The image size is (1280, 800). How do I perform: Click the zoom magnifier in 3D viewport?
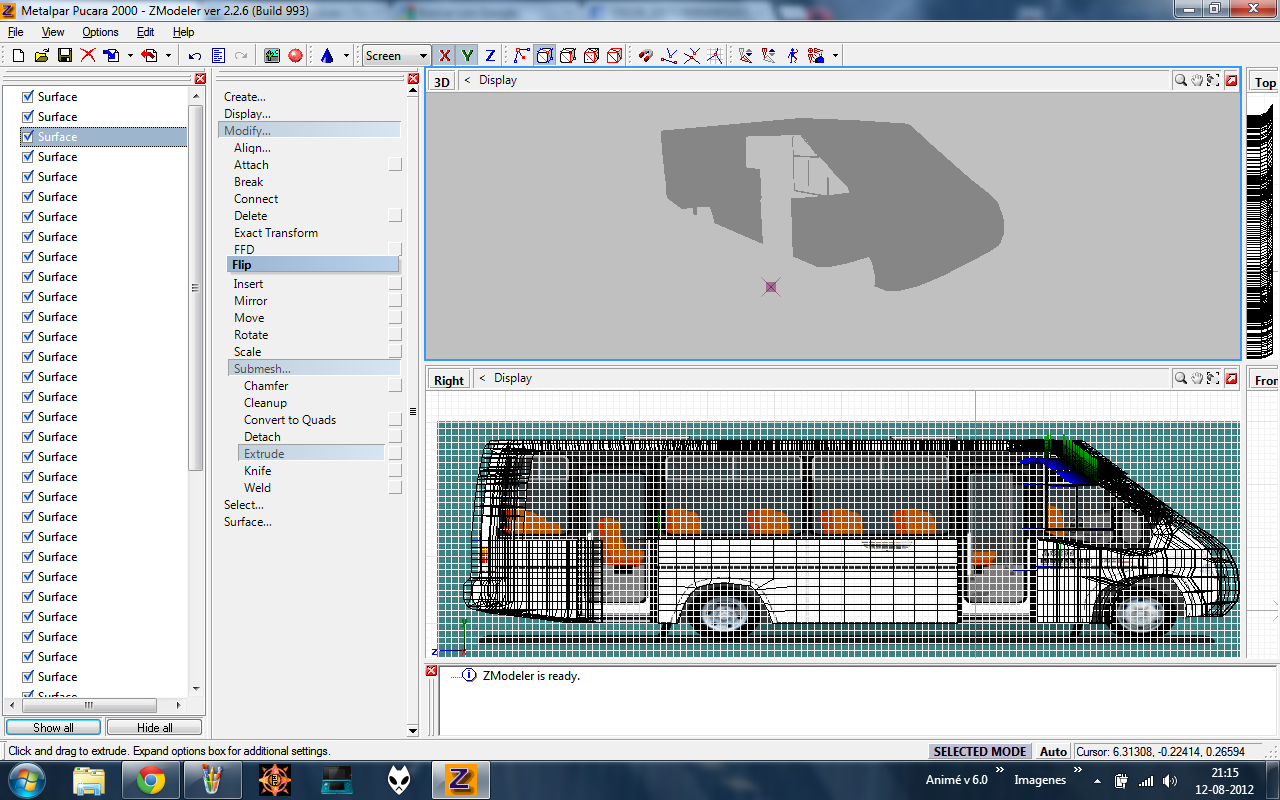coord(1181,80)
